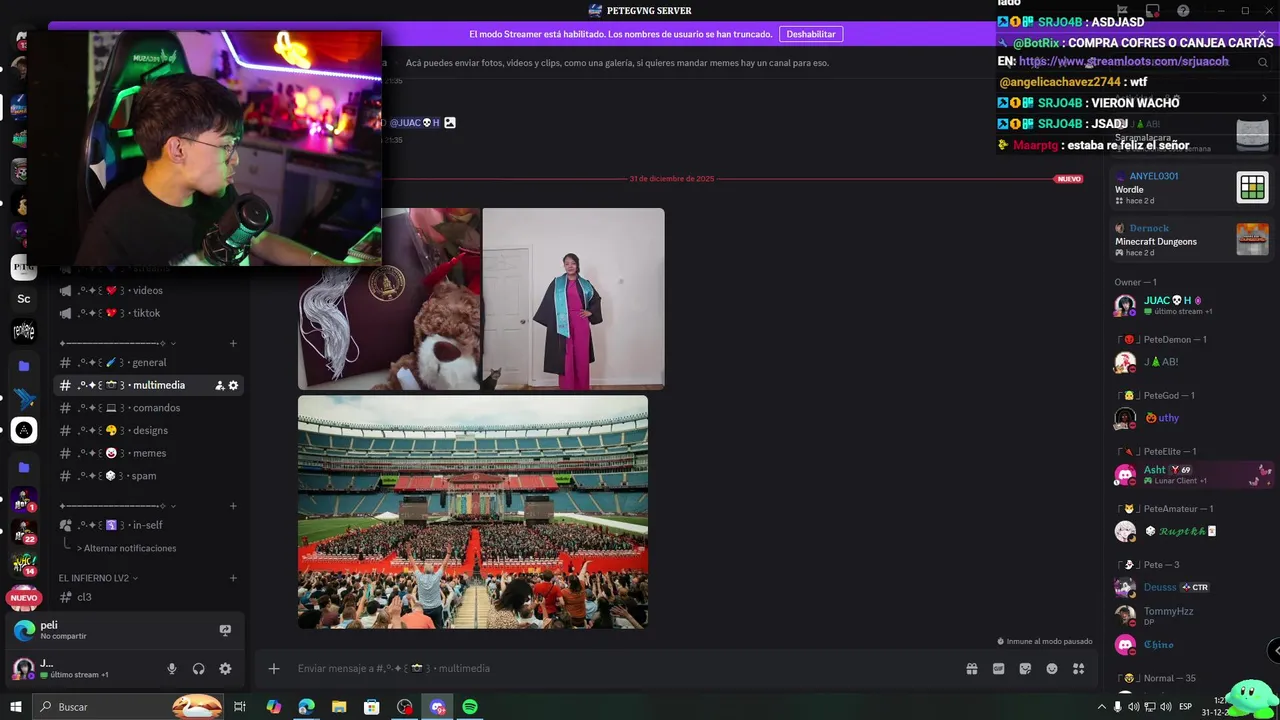Open the server folder above the arrow server

coord(24,366)
